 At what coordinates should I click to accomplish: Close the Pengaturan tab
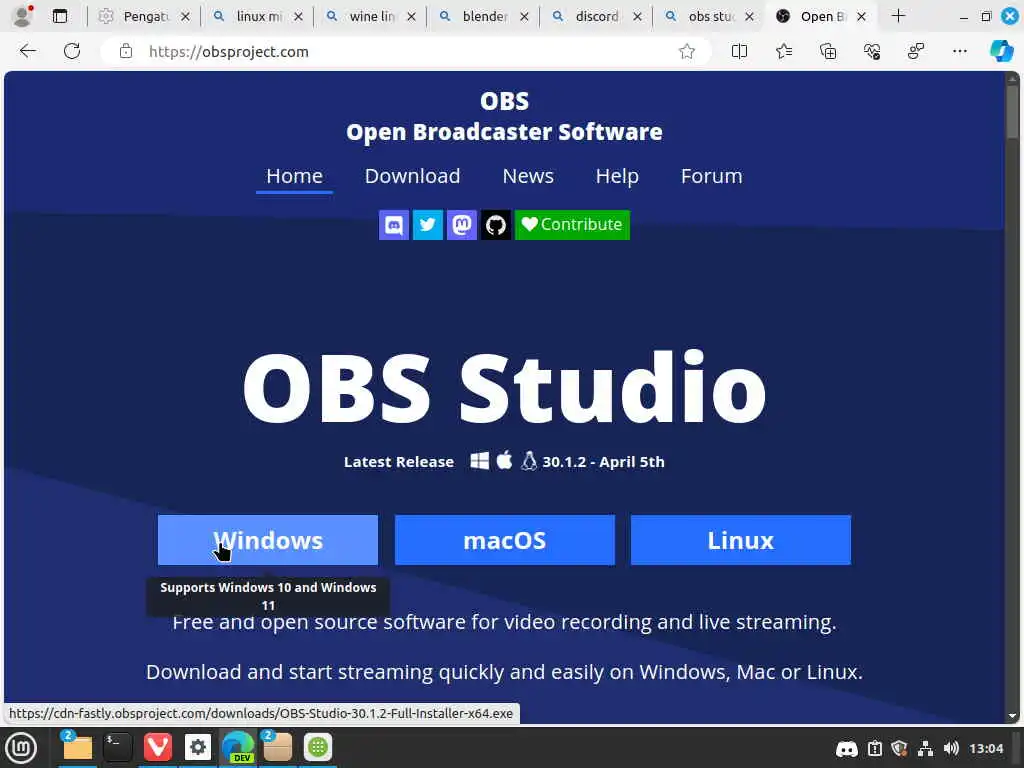185,17
